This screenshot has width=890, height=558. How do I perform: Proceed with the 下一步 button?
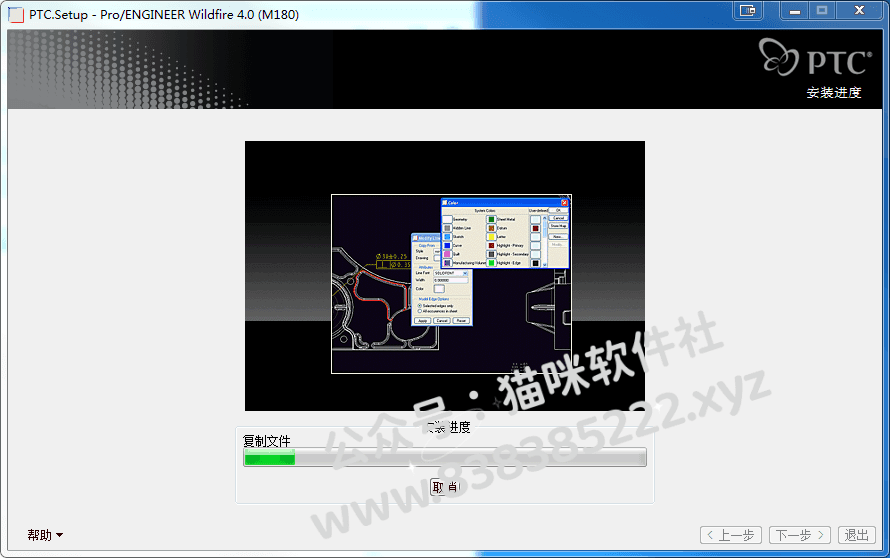[x=800, y=535]
